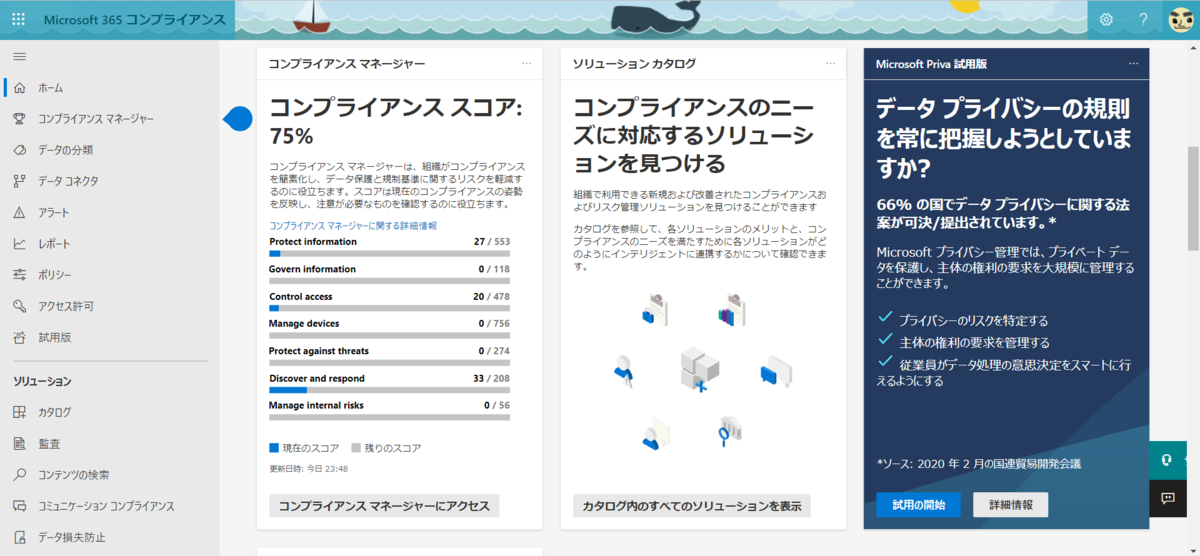
Task: Open コンプライアンス マネージャー card options menu
Action: (x=526, y=63)
